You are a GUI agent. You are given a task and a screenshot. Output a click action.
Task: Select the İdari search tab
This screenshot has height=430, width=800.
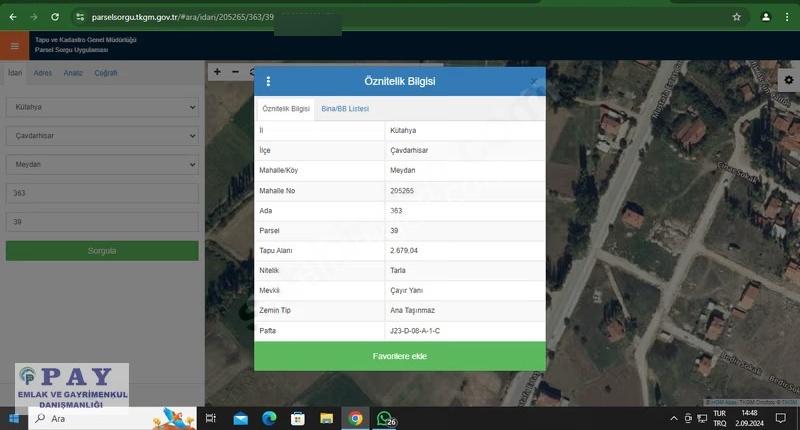click(x=15, y=73)
